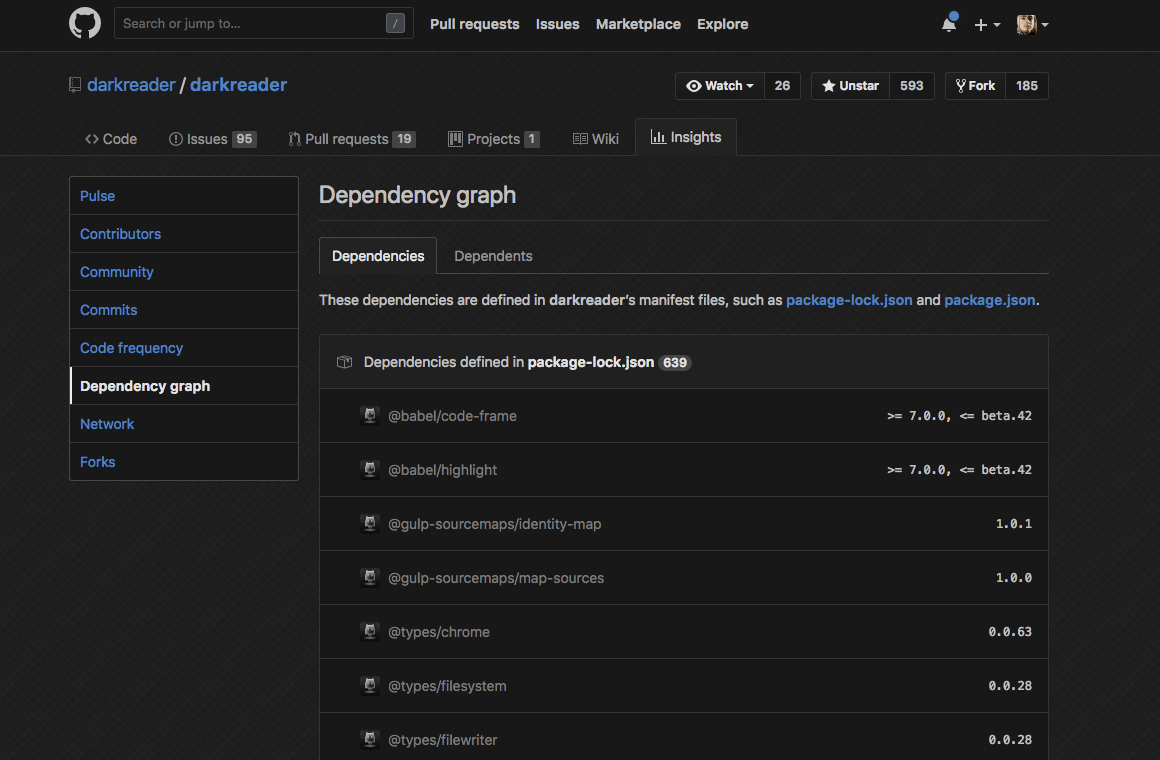Open Commits in the sidebar
Screen dimensions: 1160x760
click(x=183, y=310)
